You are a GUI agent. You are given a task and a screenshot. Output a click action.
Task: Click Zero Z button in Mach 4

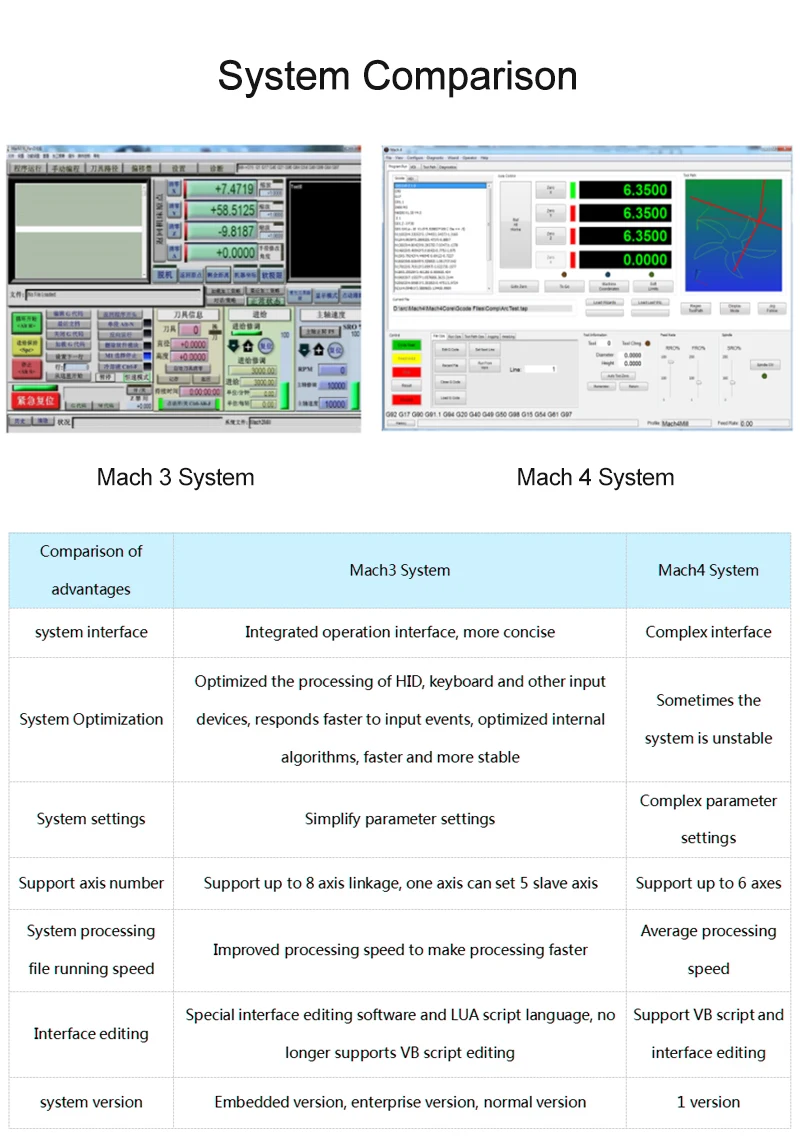pyautogui.click(x=551, y=236)
